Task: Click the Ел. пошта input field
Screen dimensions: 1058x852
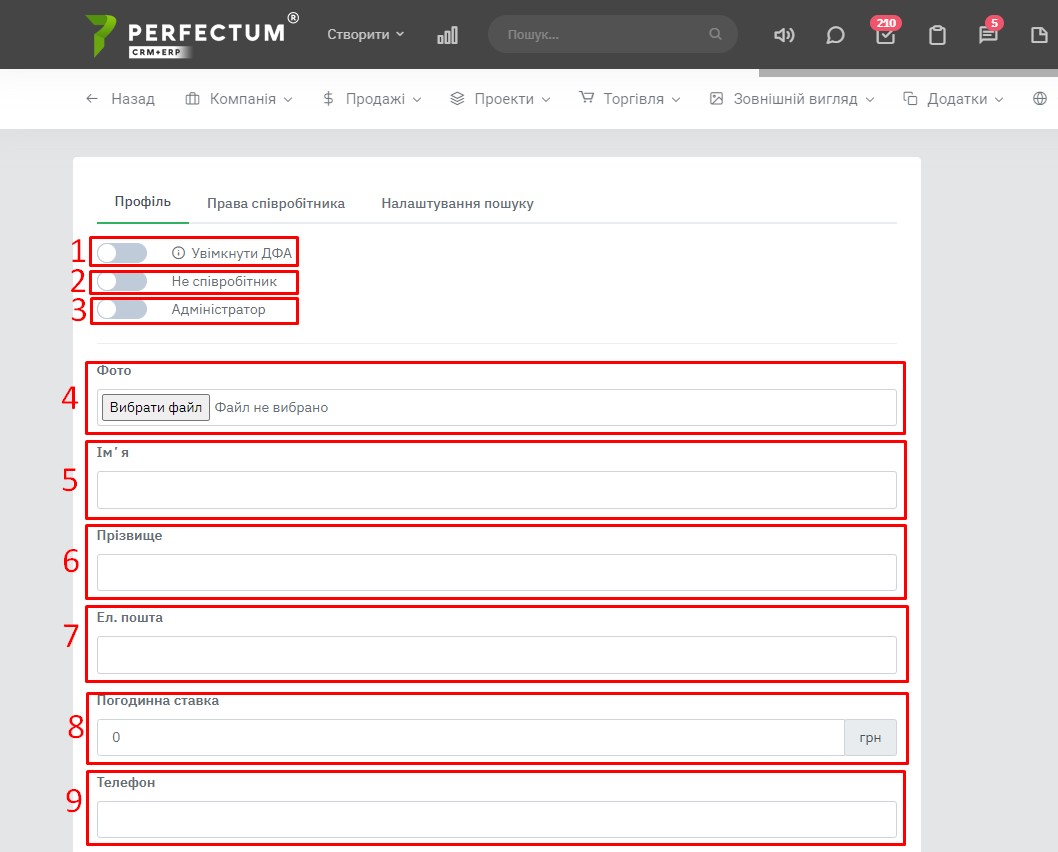Action: [x=496, y=656]
